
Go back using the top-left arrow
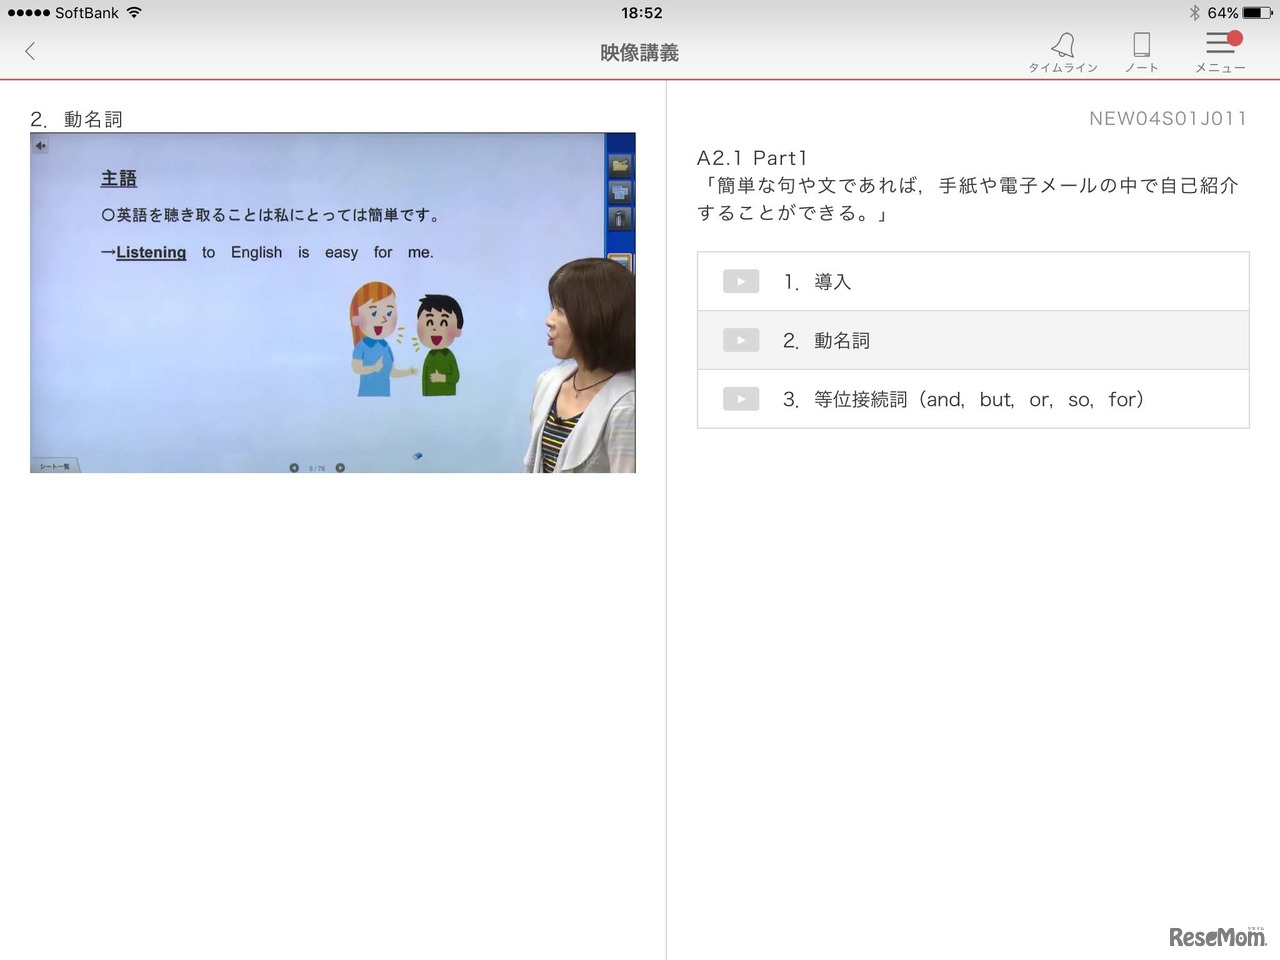[x=30, y=51]
